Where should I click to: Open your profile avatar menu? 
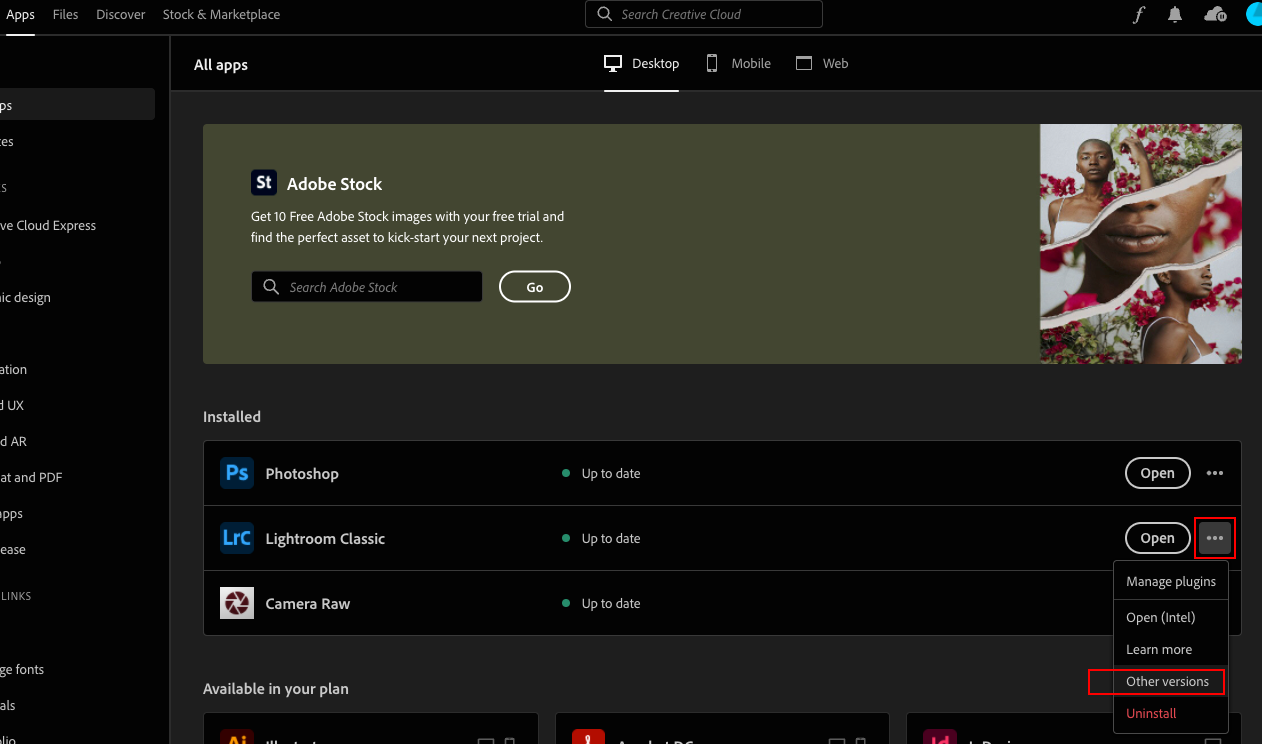coord(1253,15)
